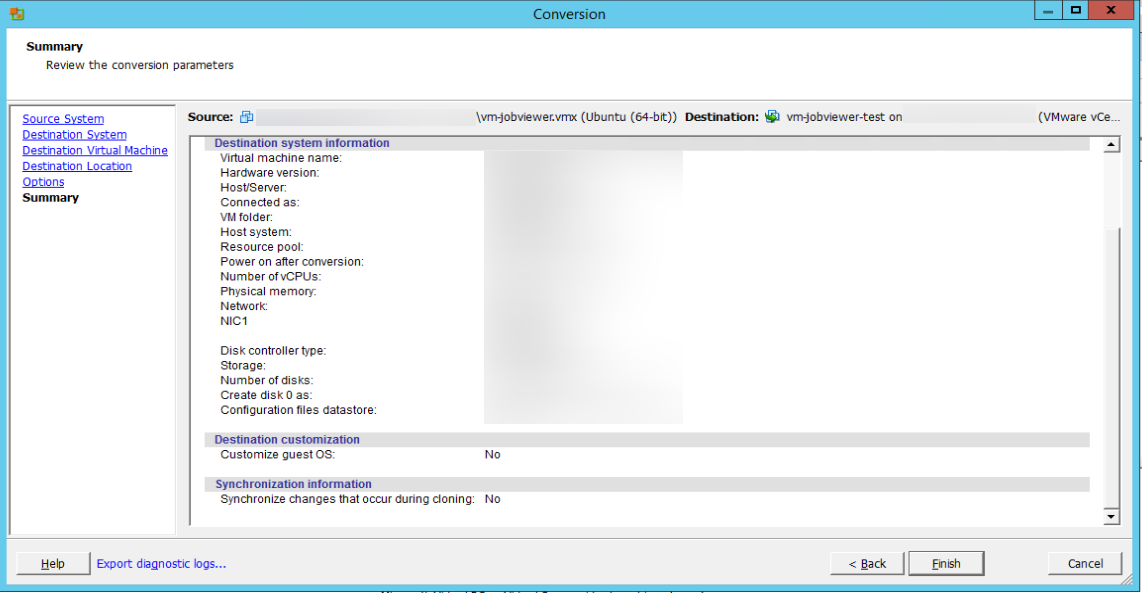Cancel the conversion wizard
The image size is (1142, 593).
click(1084, 563)
